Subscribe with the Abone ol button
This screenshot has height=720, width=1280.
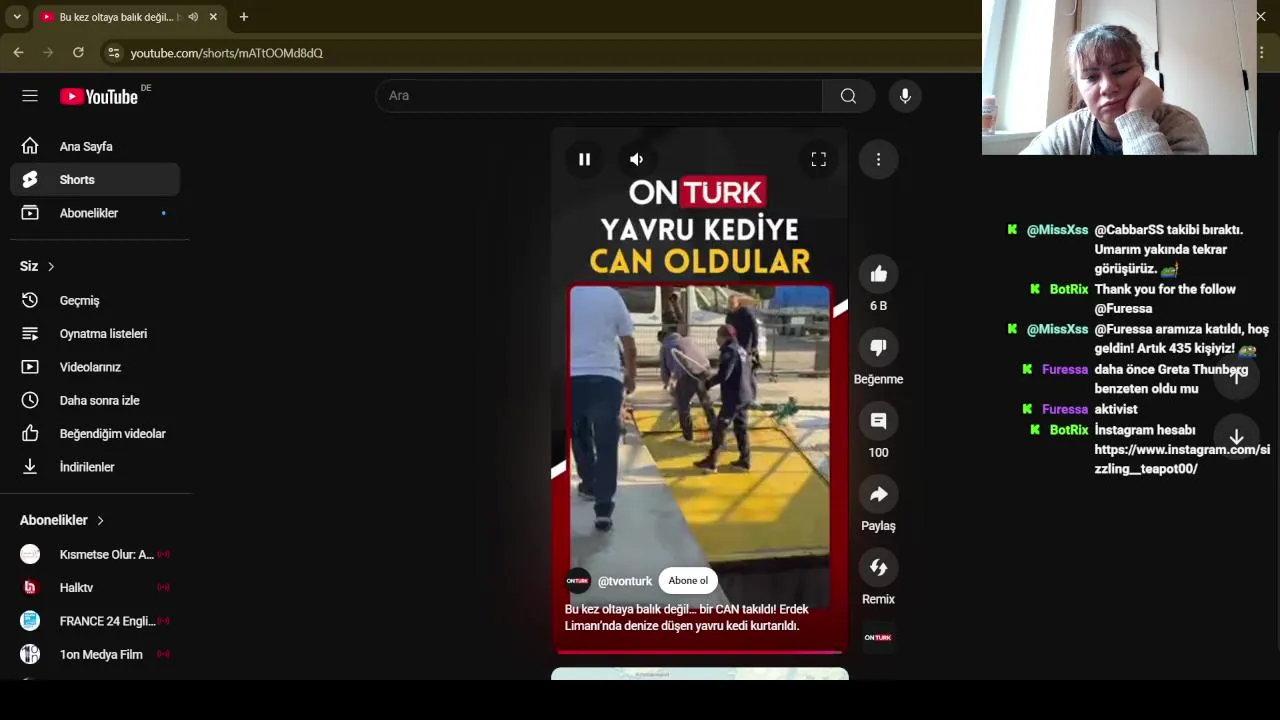(x=688, y=581)
